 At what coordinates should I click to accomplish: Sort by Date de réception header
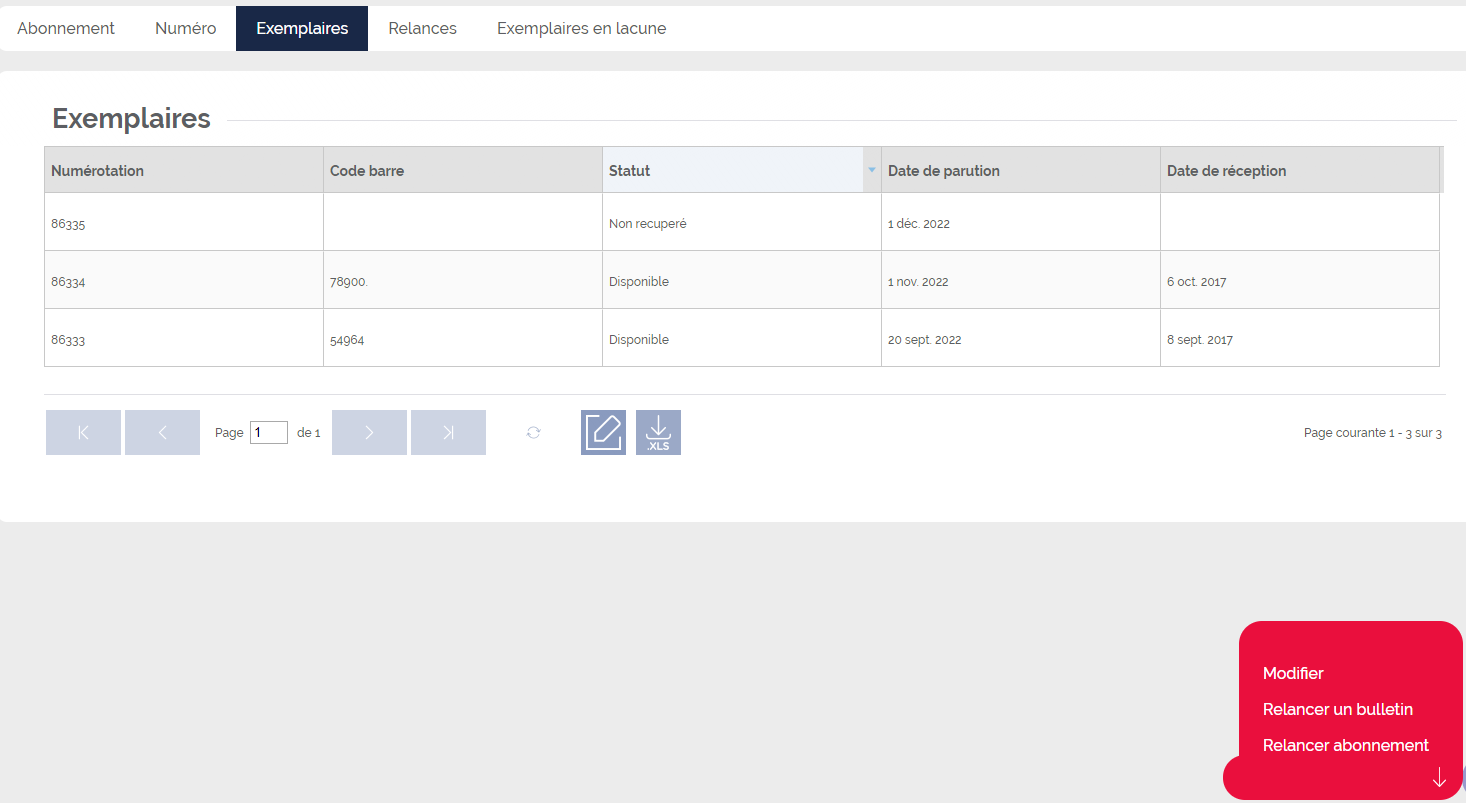1299,170
